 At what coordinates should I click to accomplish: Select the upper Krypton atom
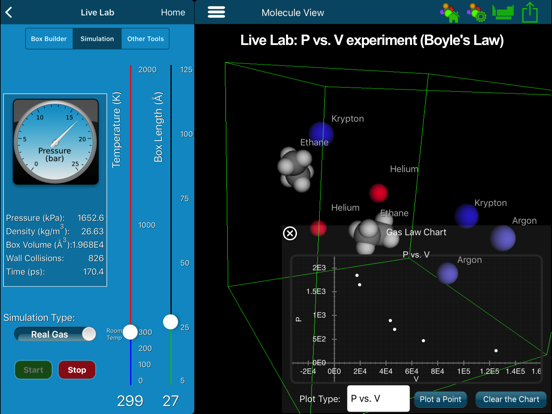(321, 134)
